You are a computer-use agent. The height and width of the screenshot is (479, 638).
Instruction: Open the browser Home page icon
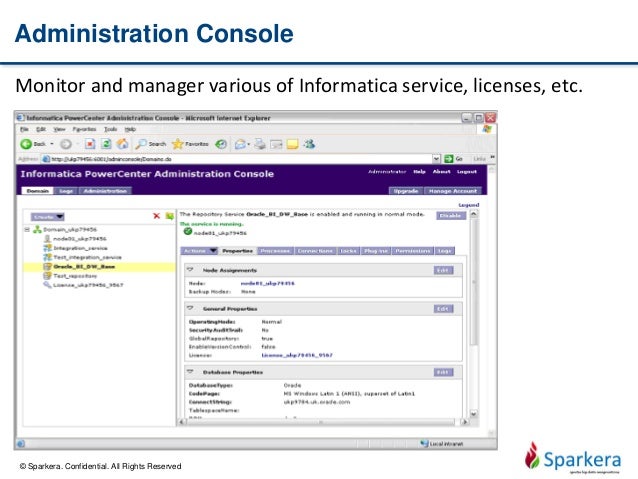pyautogui.click(x=122, y=144)
